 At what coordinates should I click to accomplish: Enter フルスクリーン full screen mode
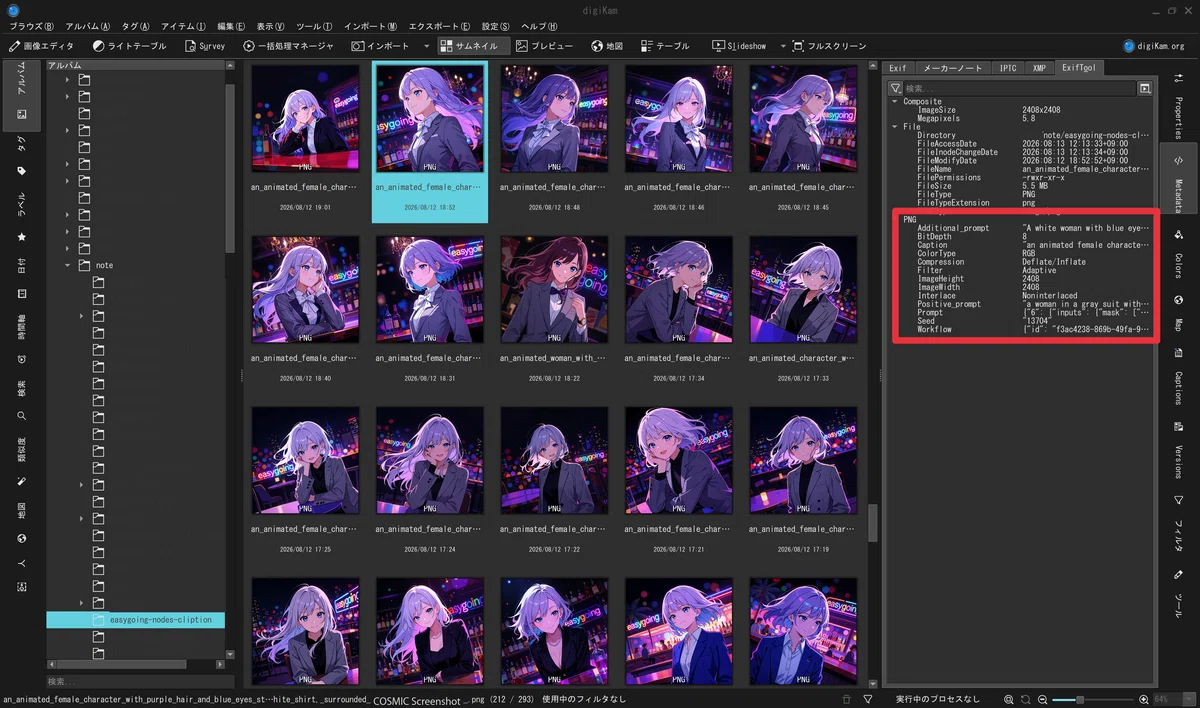tap(829, 46)
